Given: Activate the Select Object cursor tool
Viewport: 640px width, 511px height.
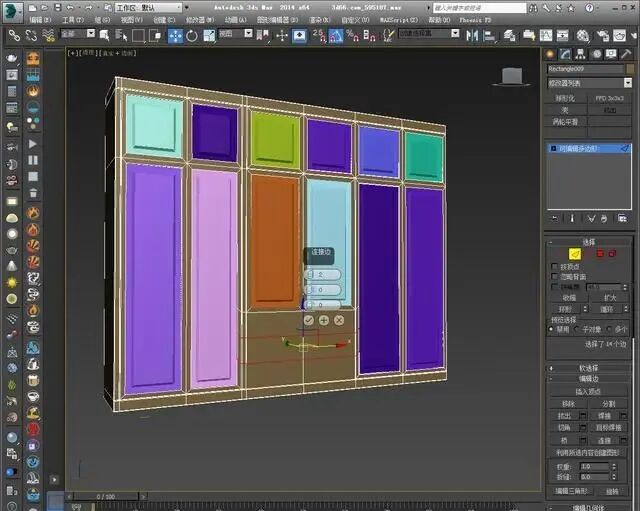Looking at the screenshot, I should 104,36.
